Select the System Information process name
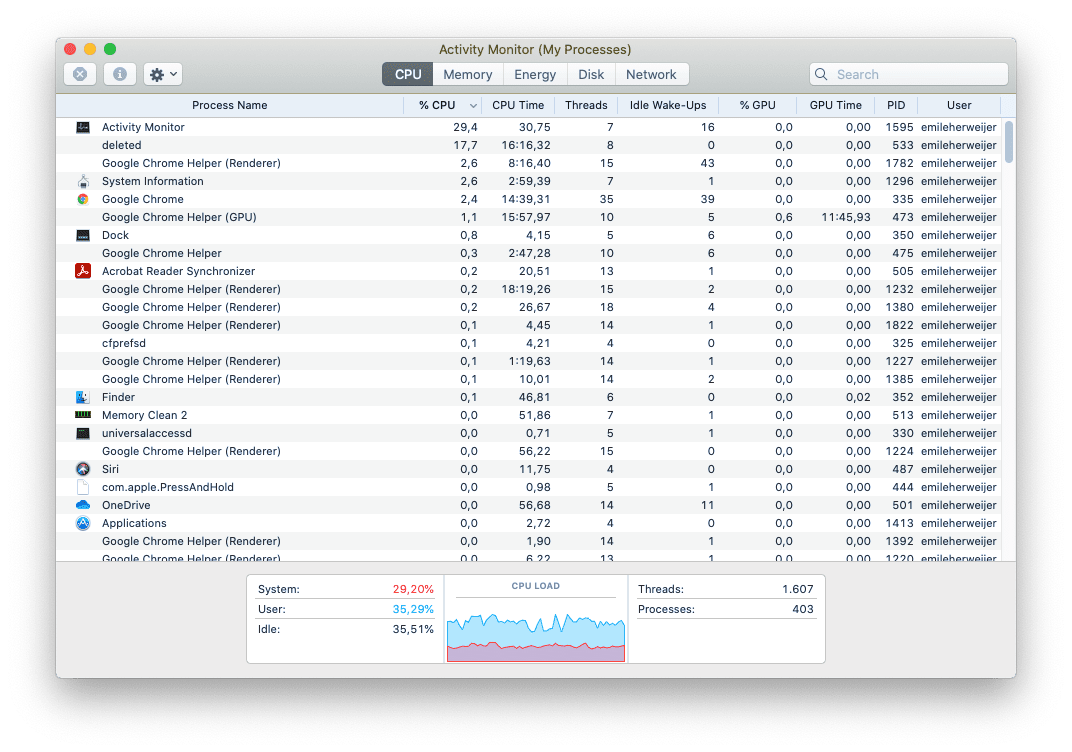1072x752 pixels. pos(152,181)
